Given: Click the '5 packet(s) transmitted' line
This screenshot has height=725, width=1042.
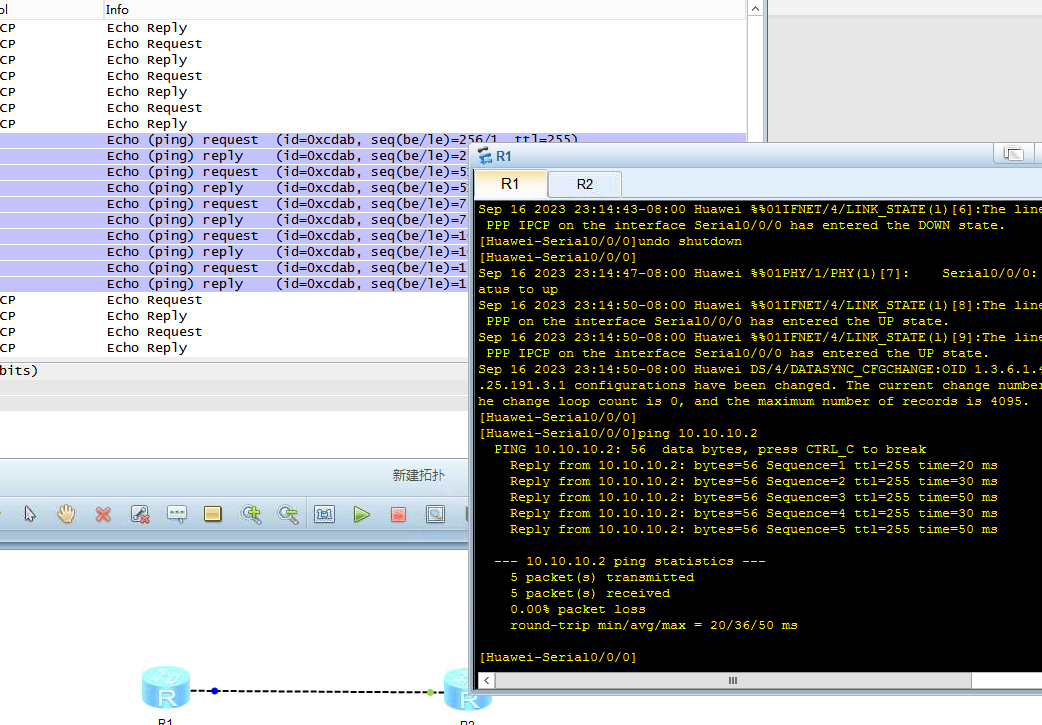Looking at the screenshot, I should pos(602,577).
